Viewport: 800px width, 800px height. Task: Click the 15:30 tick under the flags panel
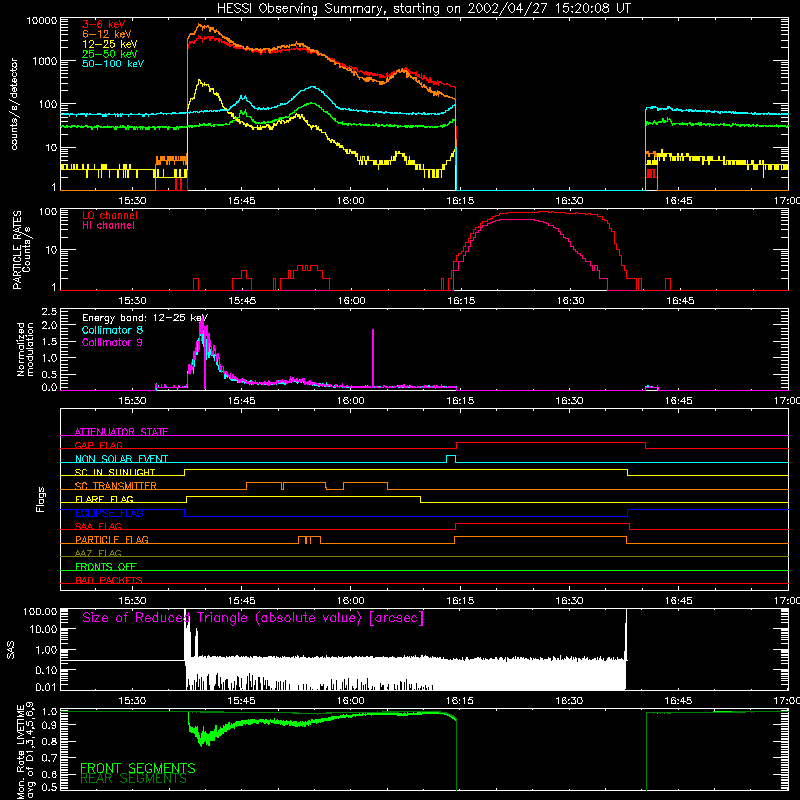click(x=132, y=601)
